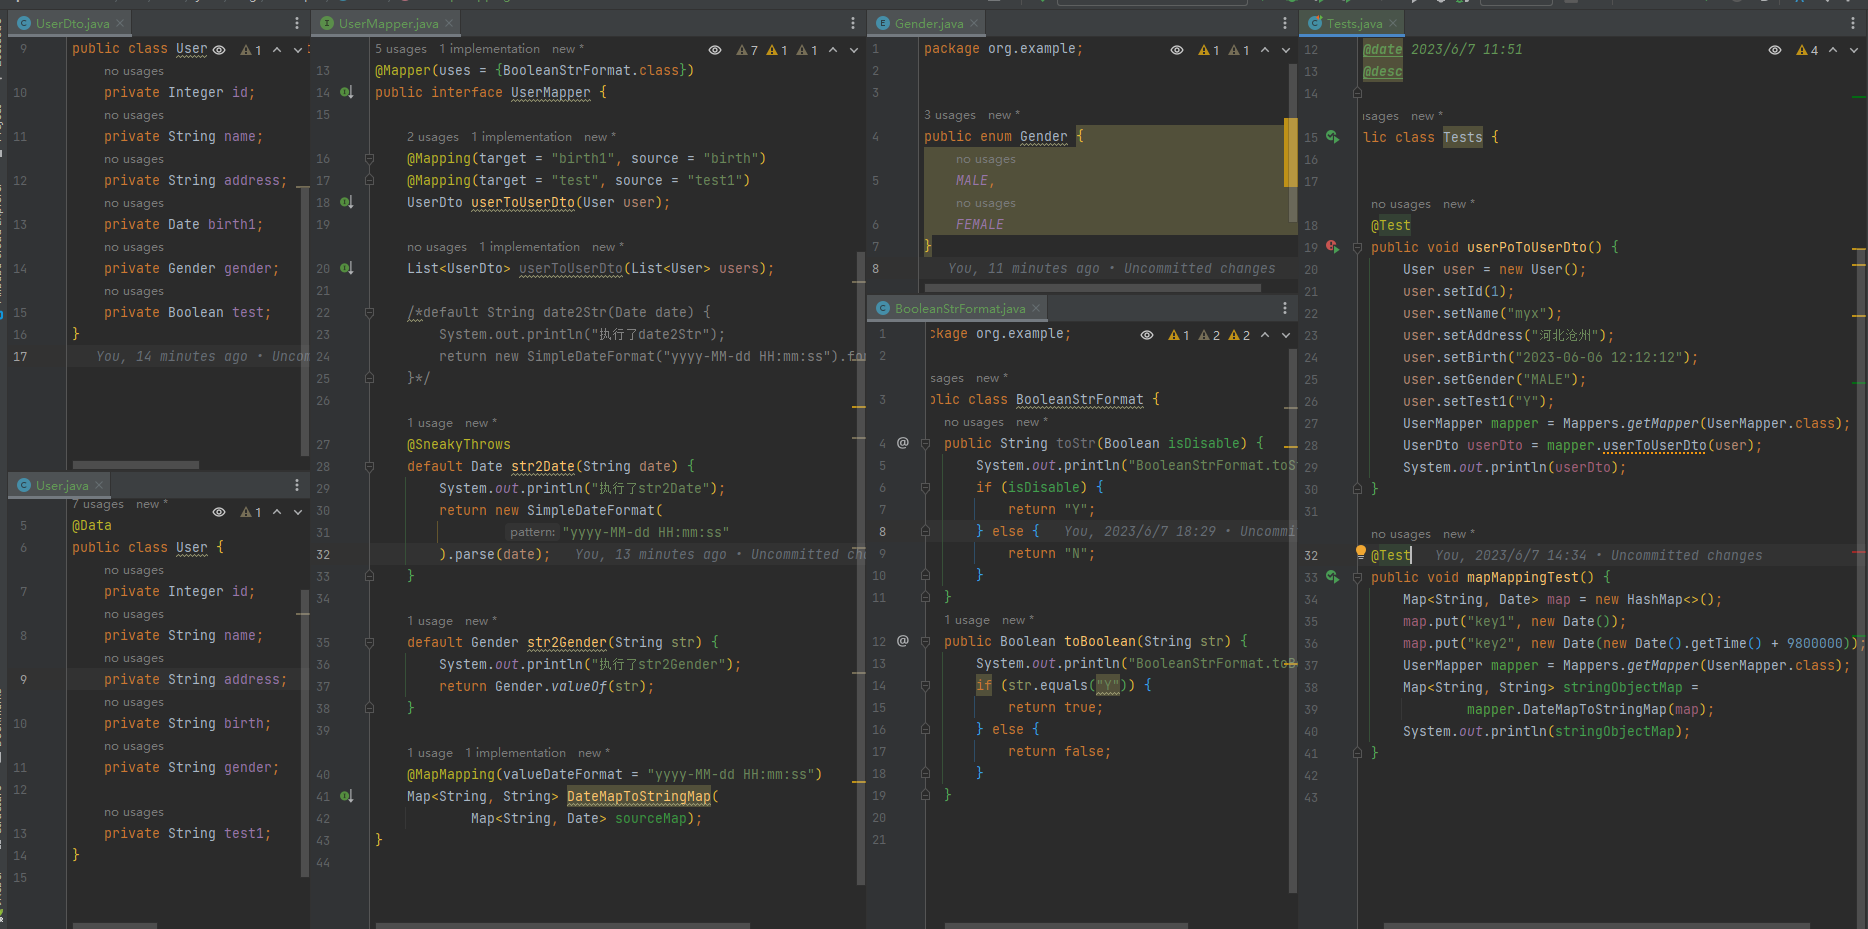Switch to the UserDto.java tab
Viewport: 1868px width, 929px height.
point(71,23)
